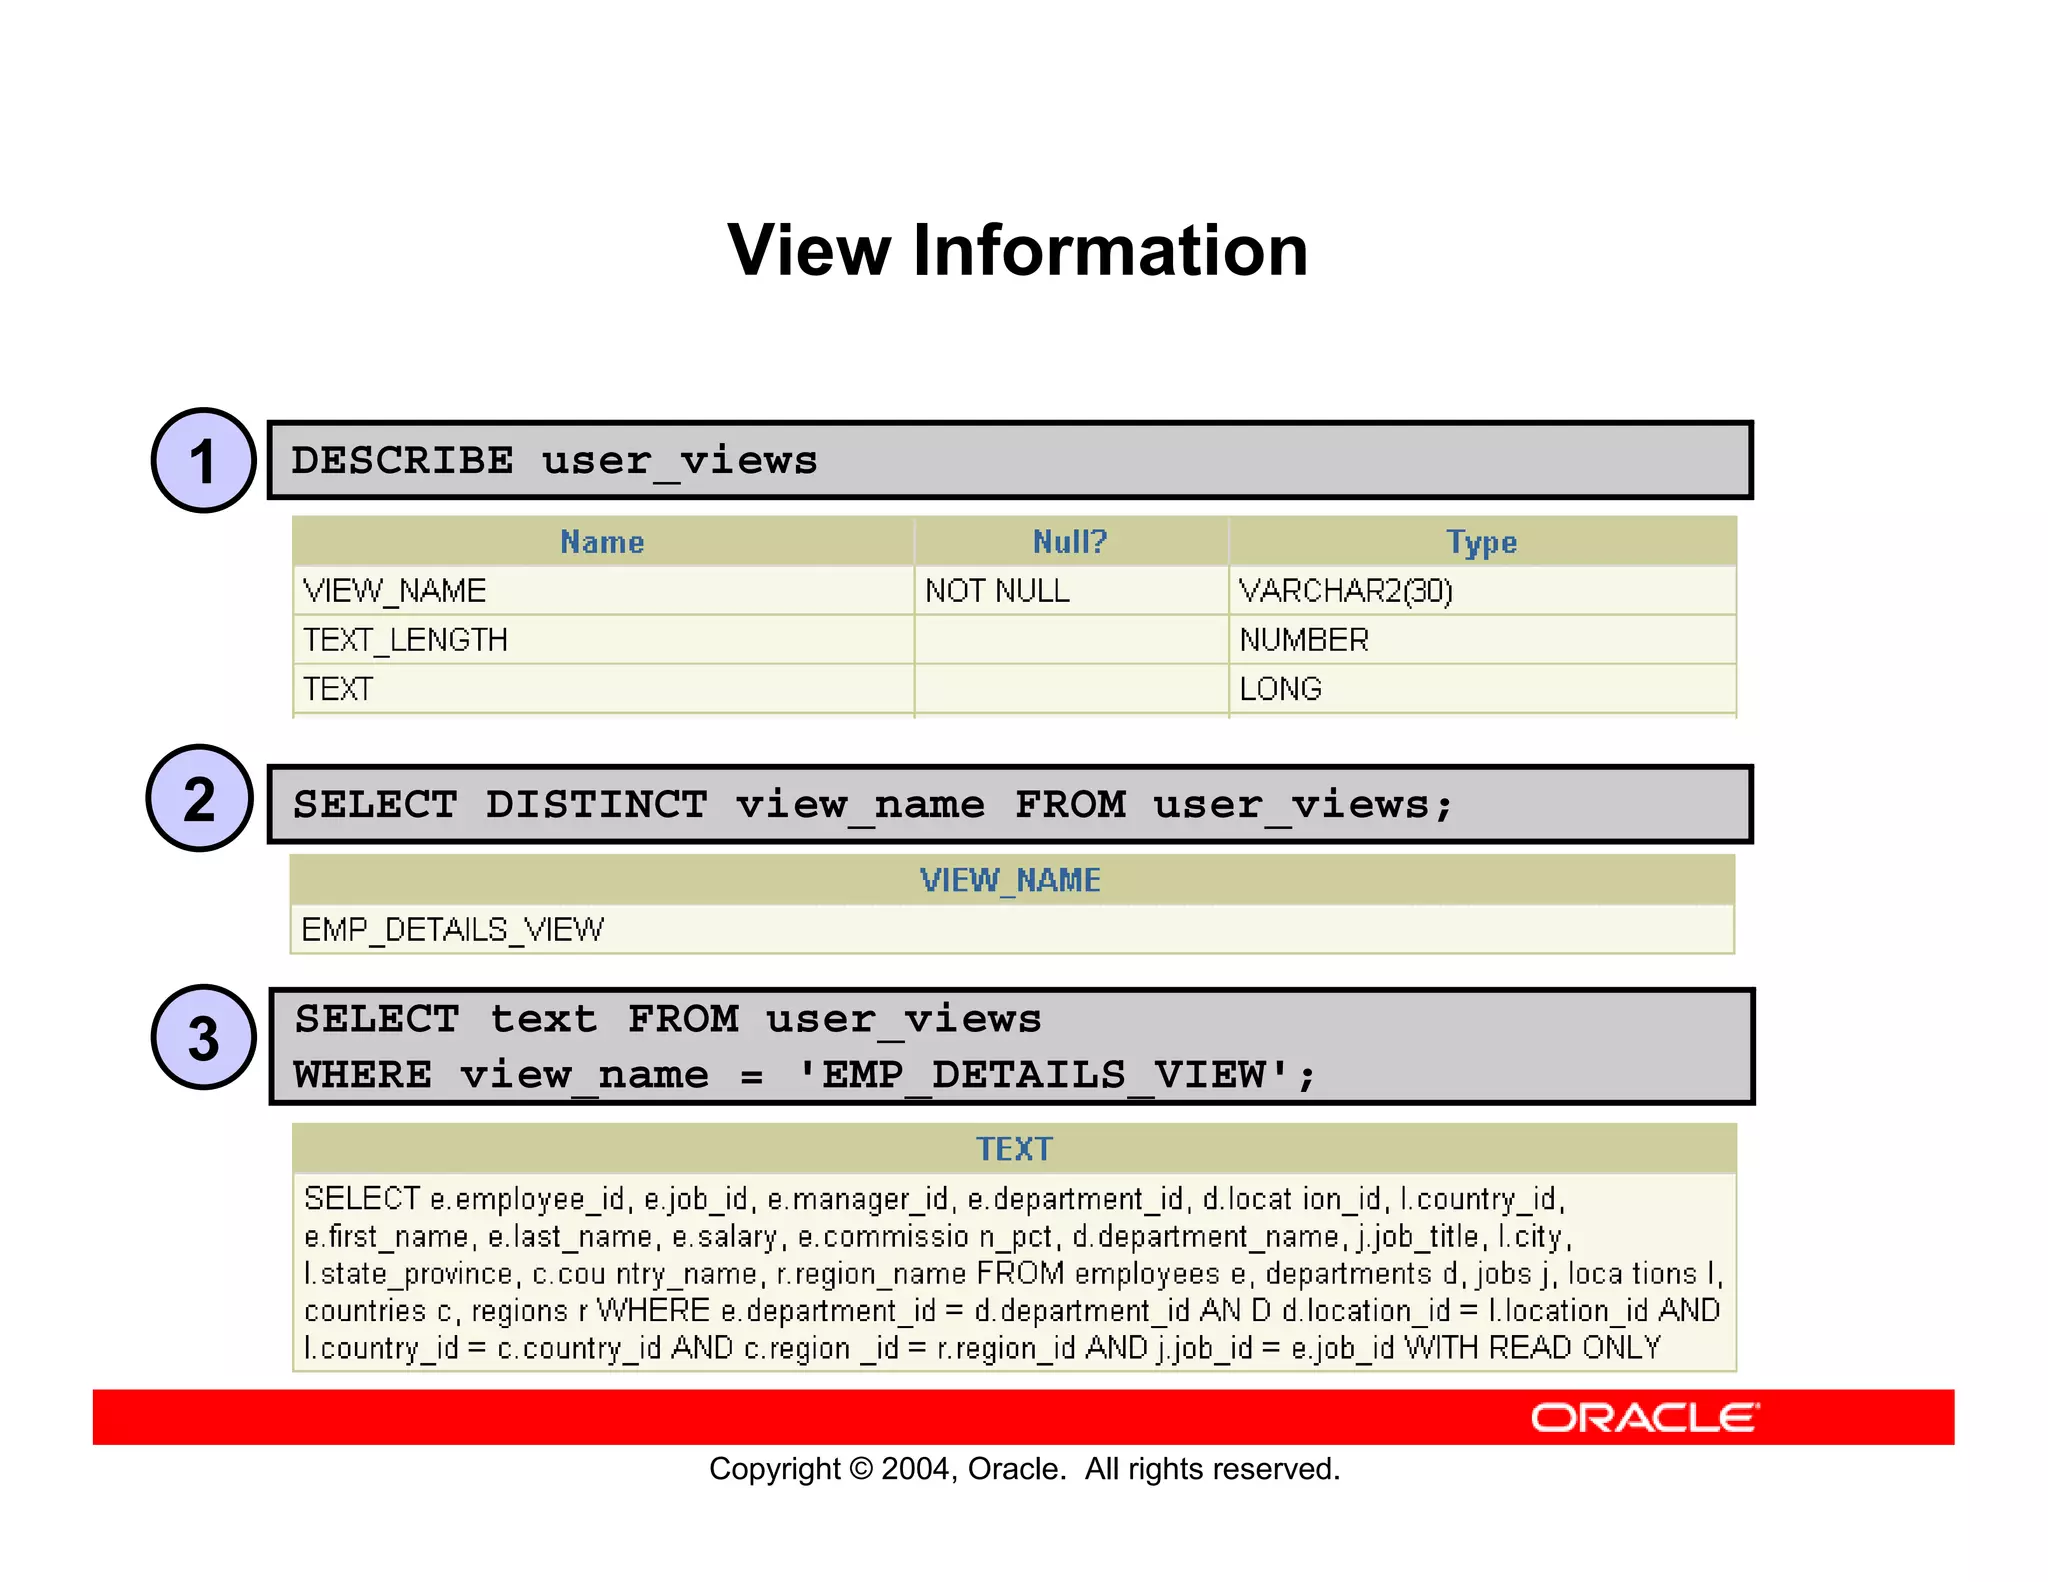Click the 'Name' column header
2048x1582 pixels.
(603, 541)
